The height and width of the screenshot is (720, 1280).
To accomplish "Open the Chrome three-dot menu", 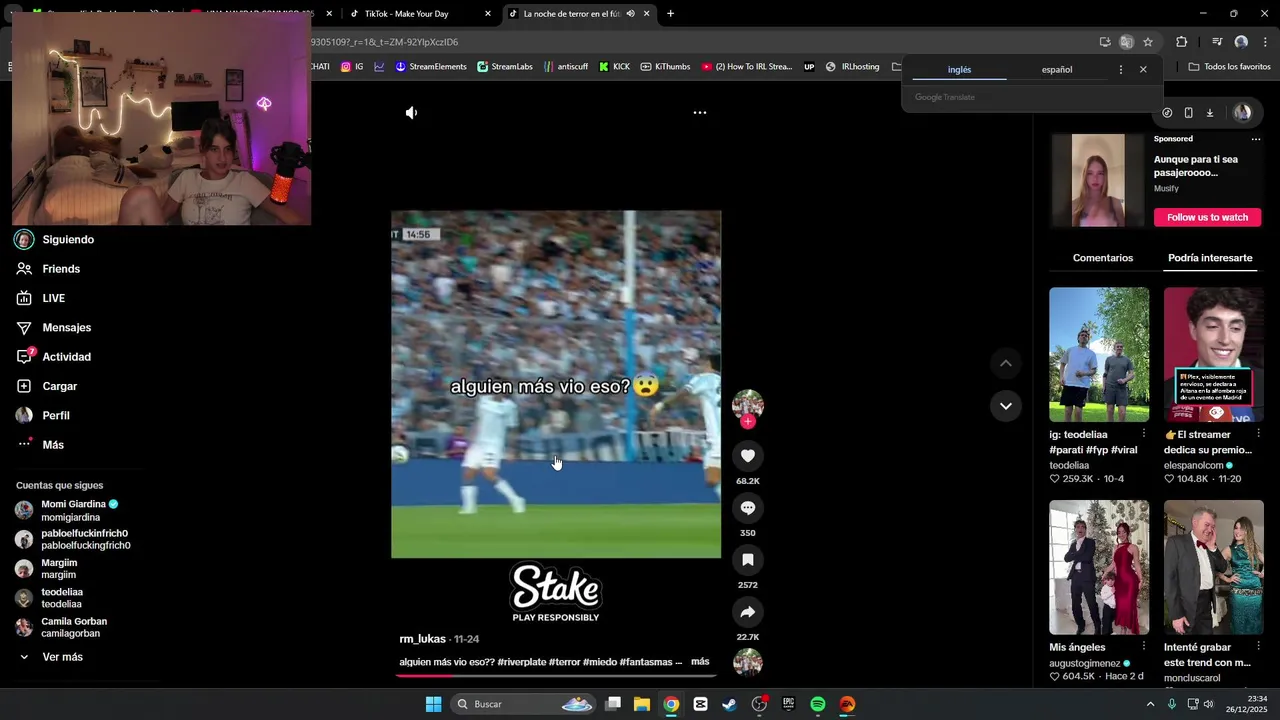I will click(1265, 42).
